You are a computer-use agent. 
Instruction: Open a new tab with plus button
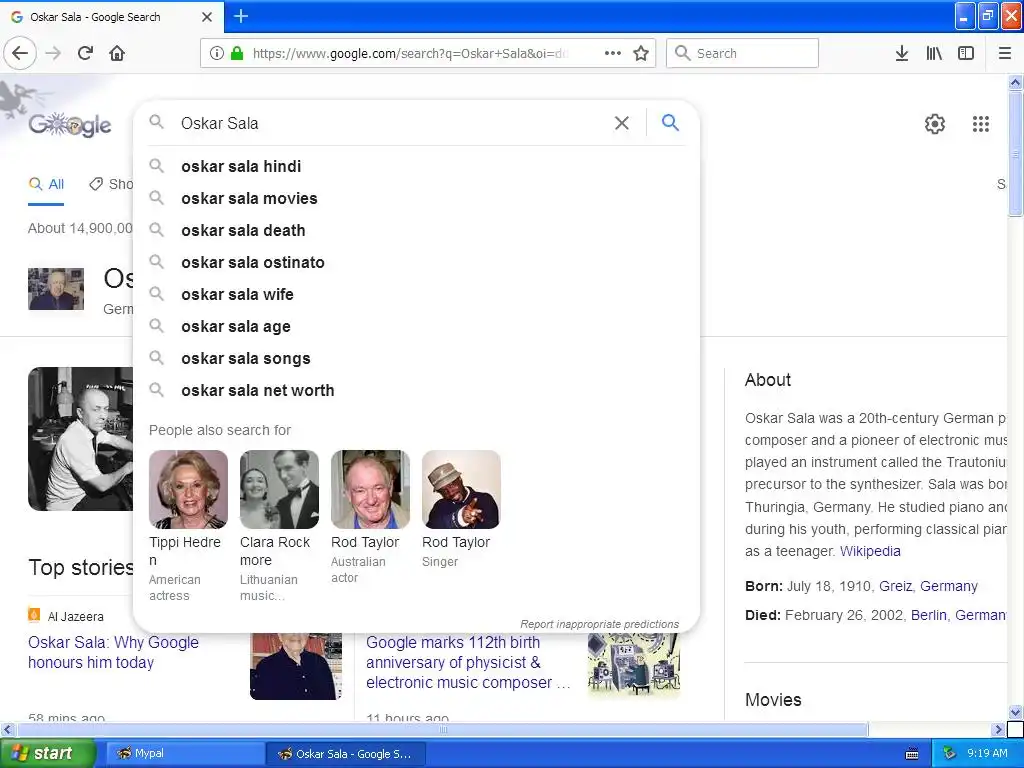click(x=240, y=16)
